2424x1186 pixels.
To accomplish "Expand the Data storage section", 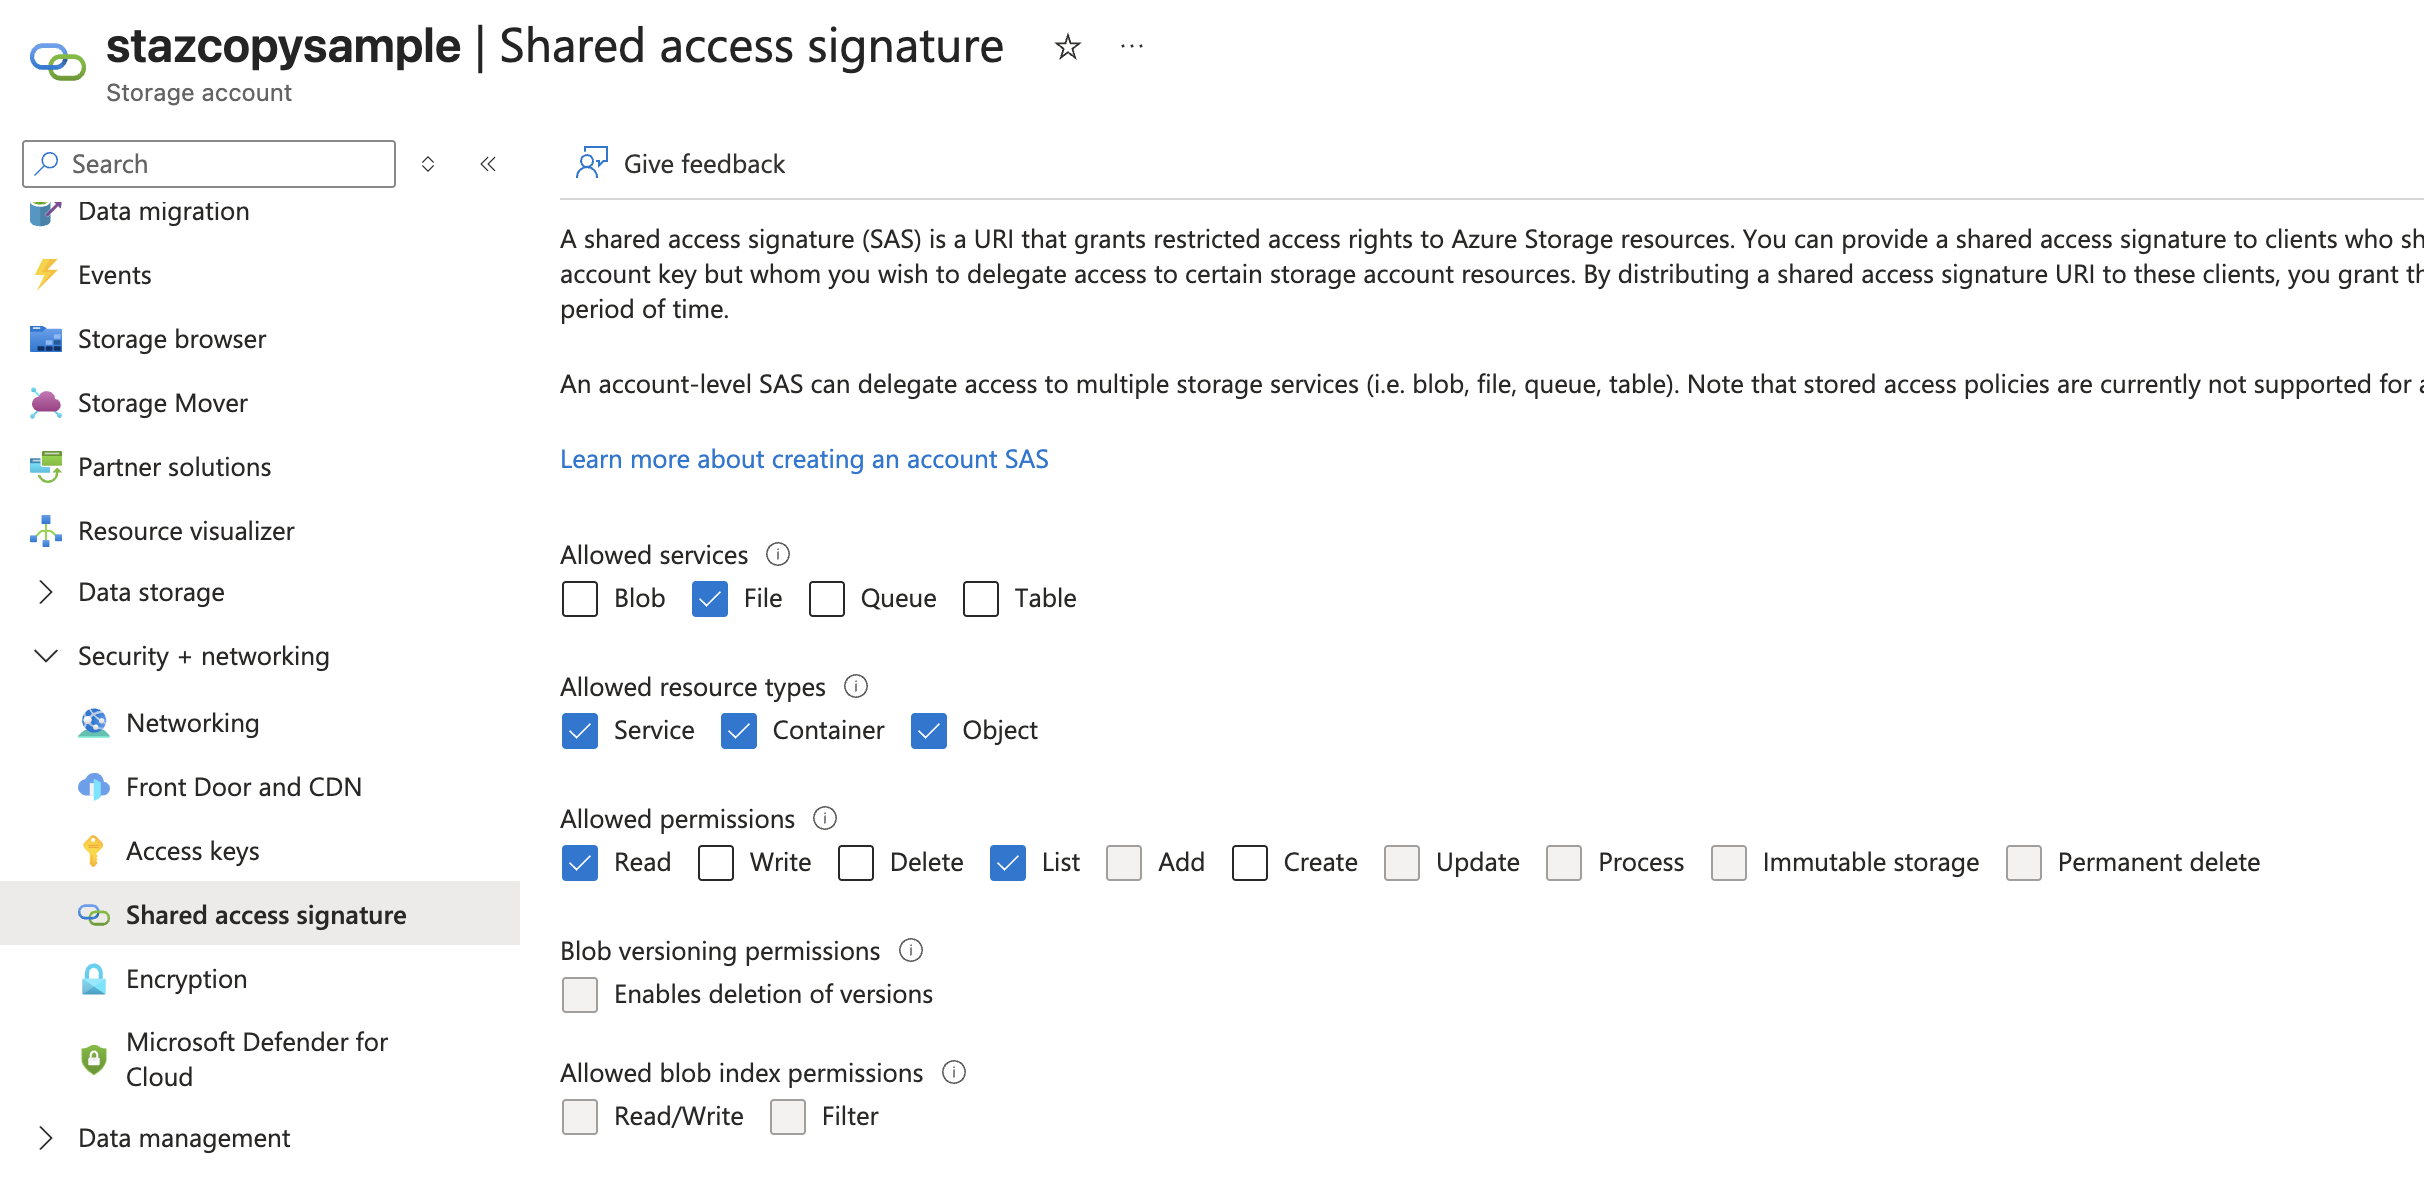I will point(45,592).
